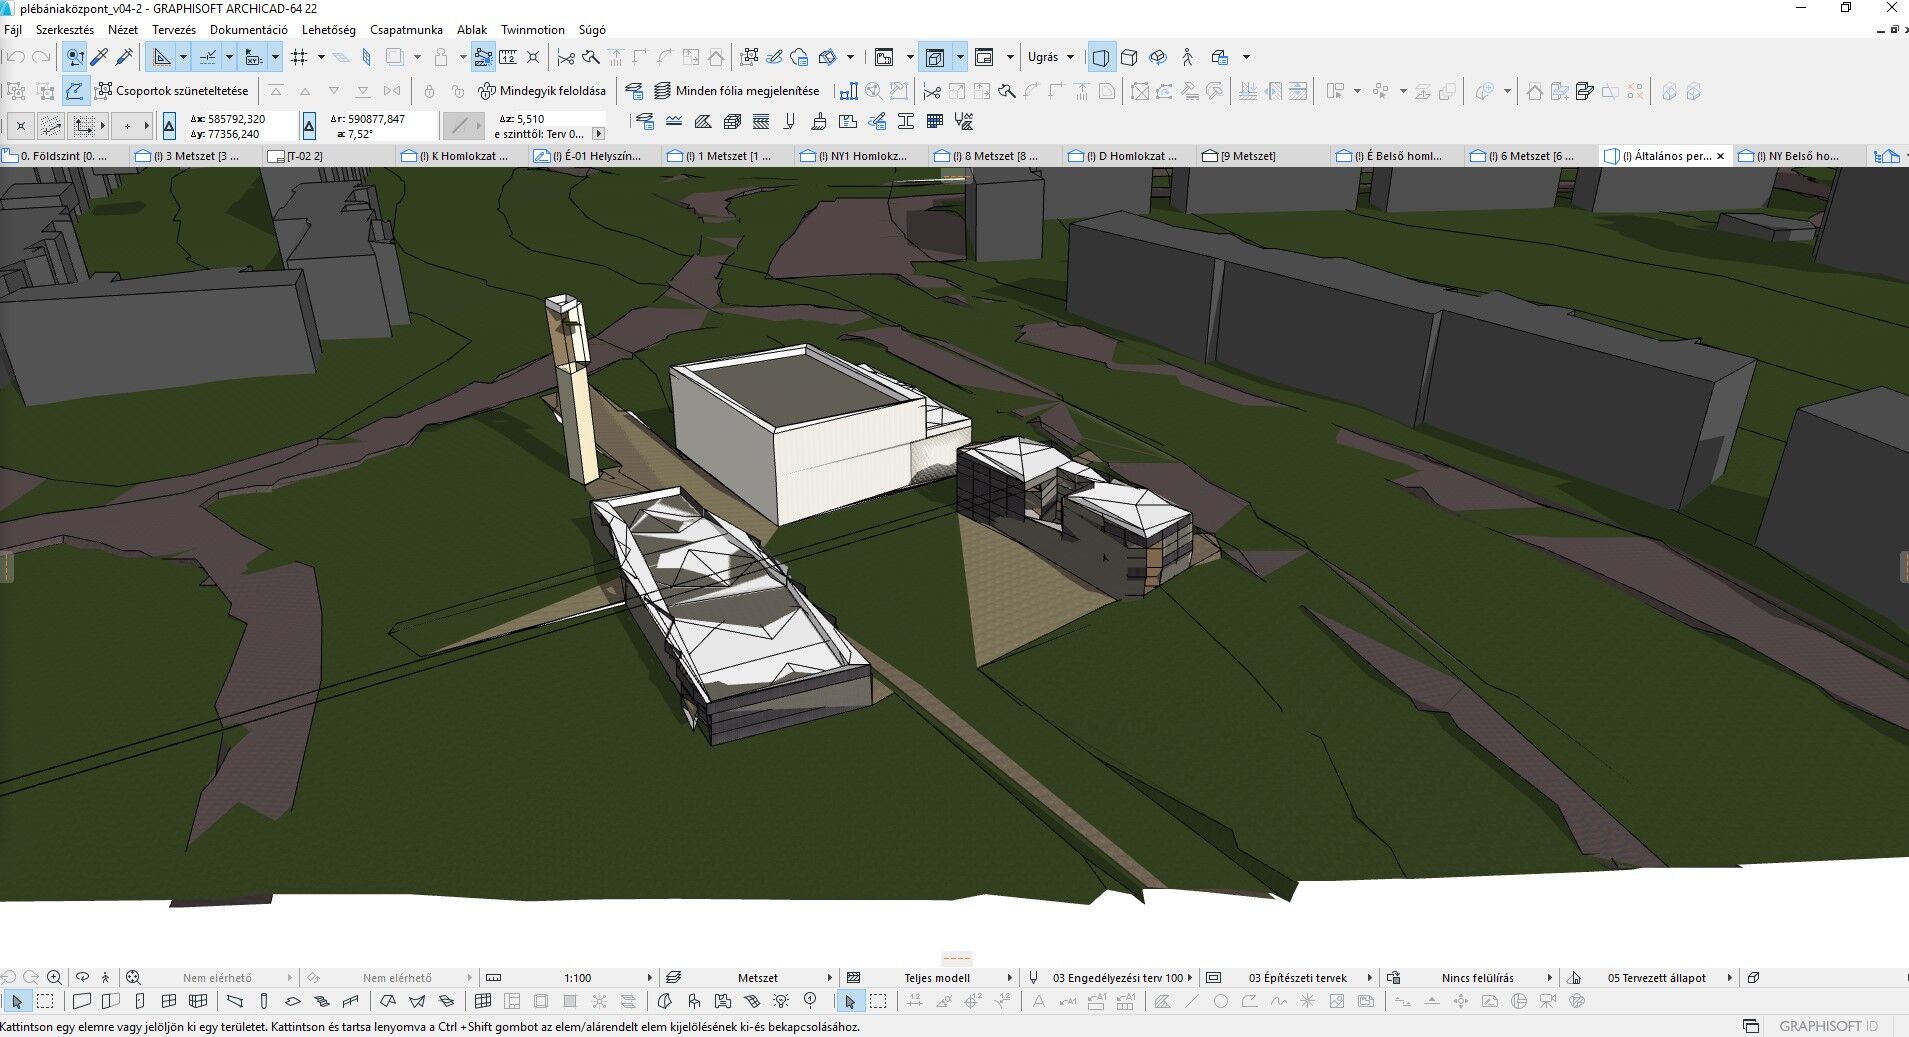Select the Pick Up Parameters eyedropper tool
The width and height of the screenshot is (1909, 1037).
[x=99, y=57]
